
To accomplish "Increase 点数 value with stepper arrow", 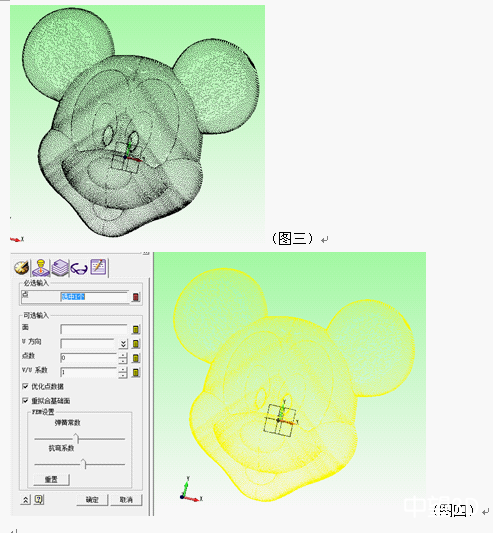I will [123, 356].
